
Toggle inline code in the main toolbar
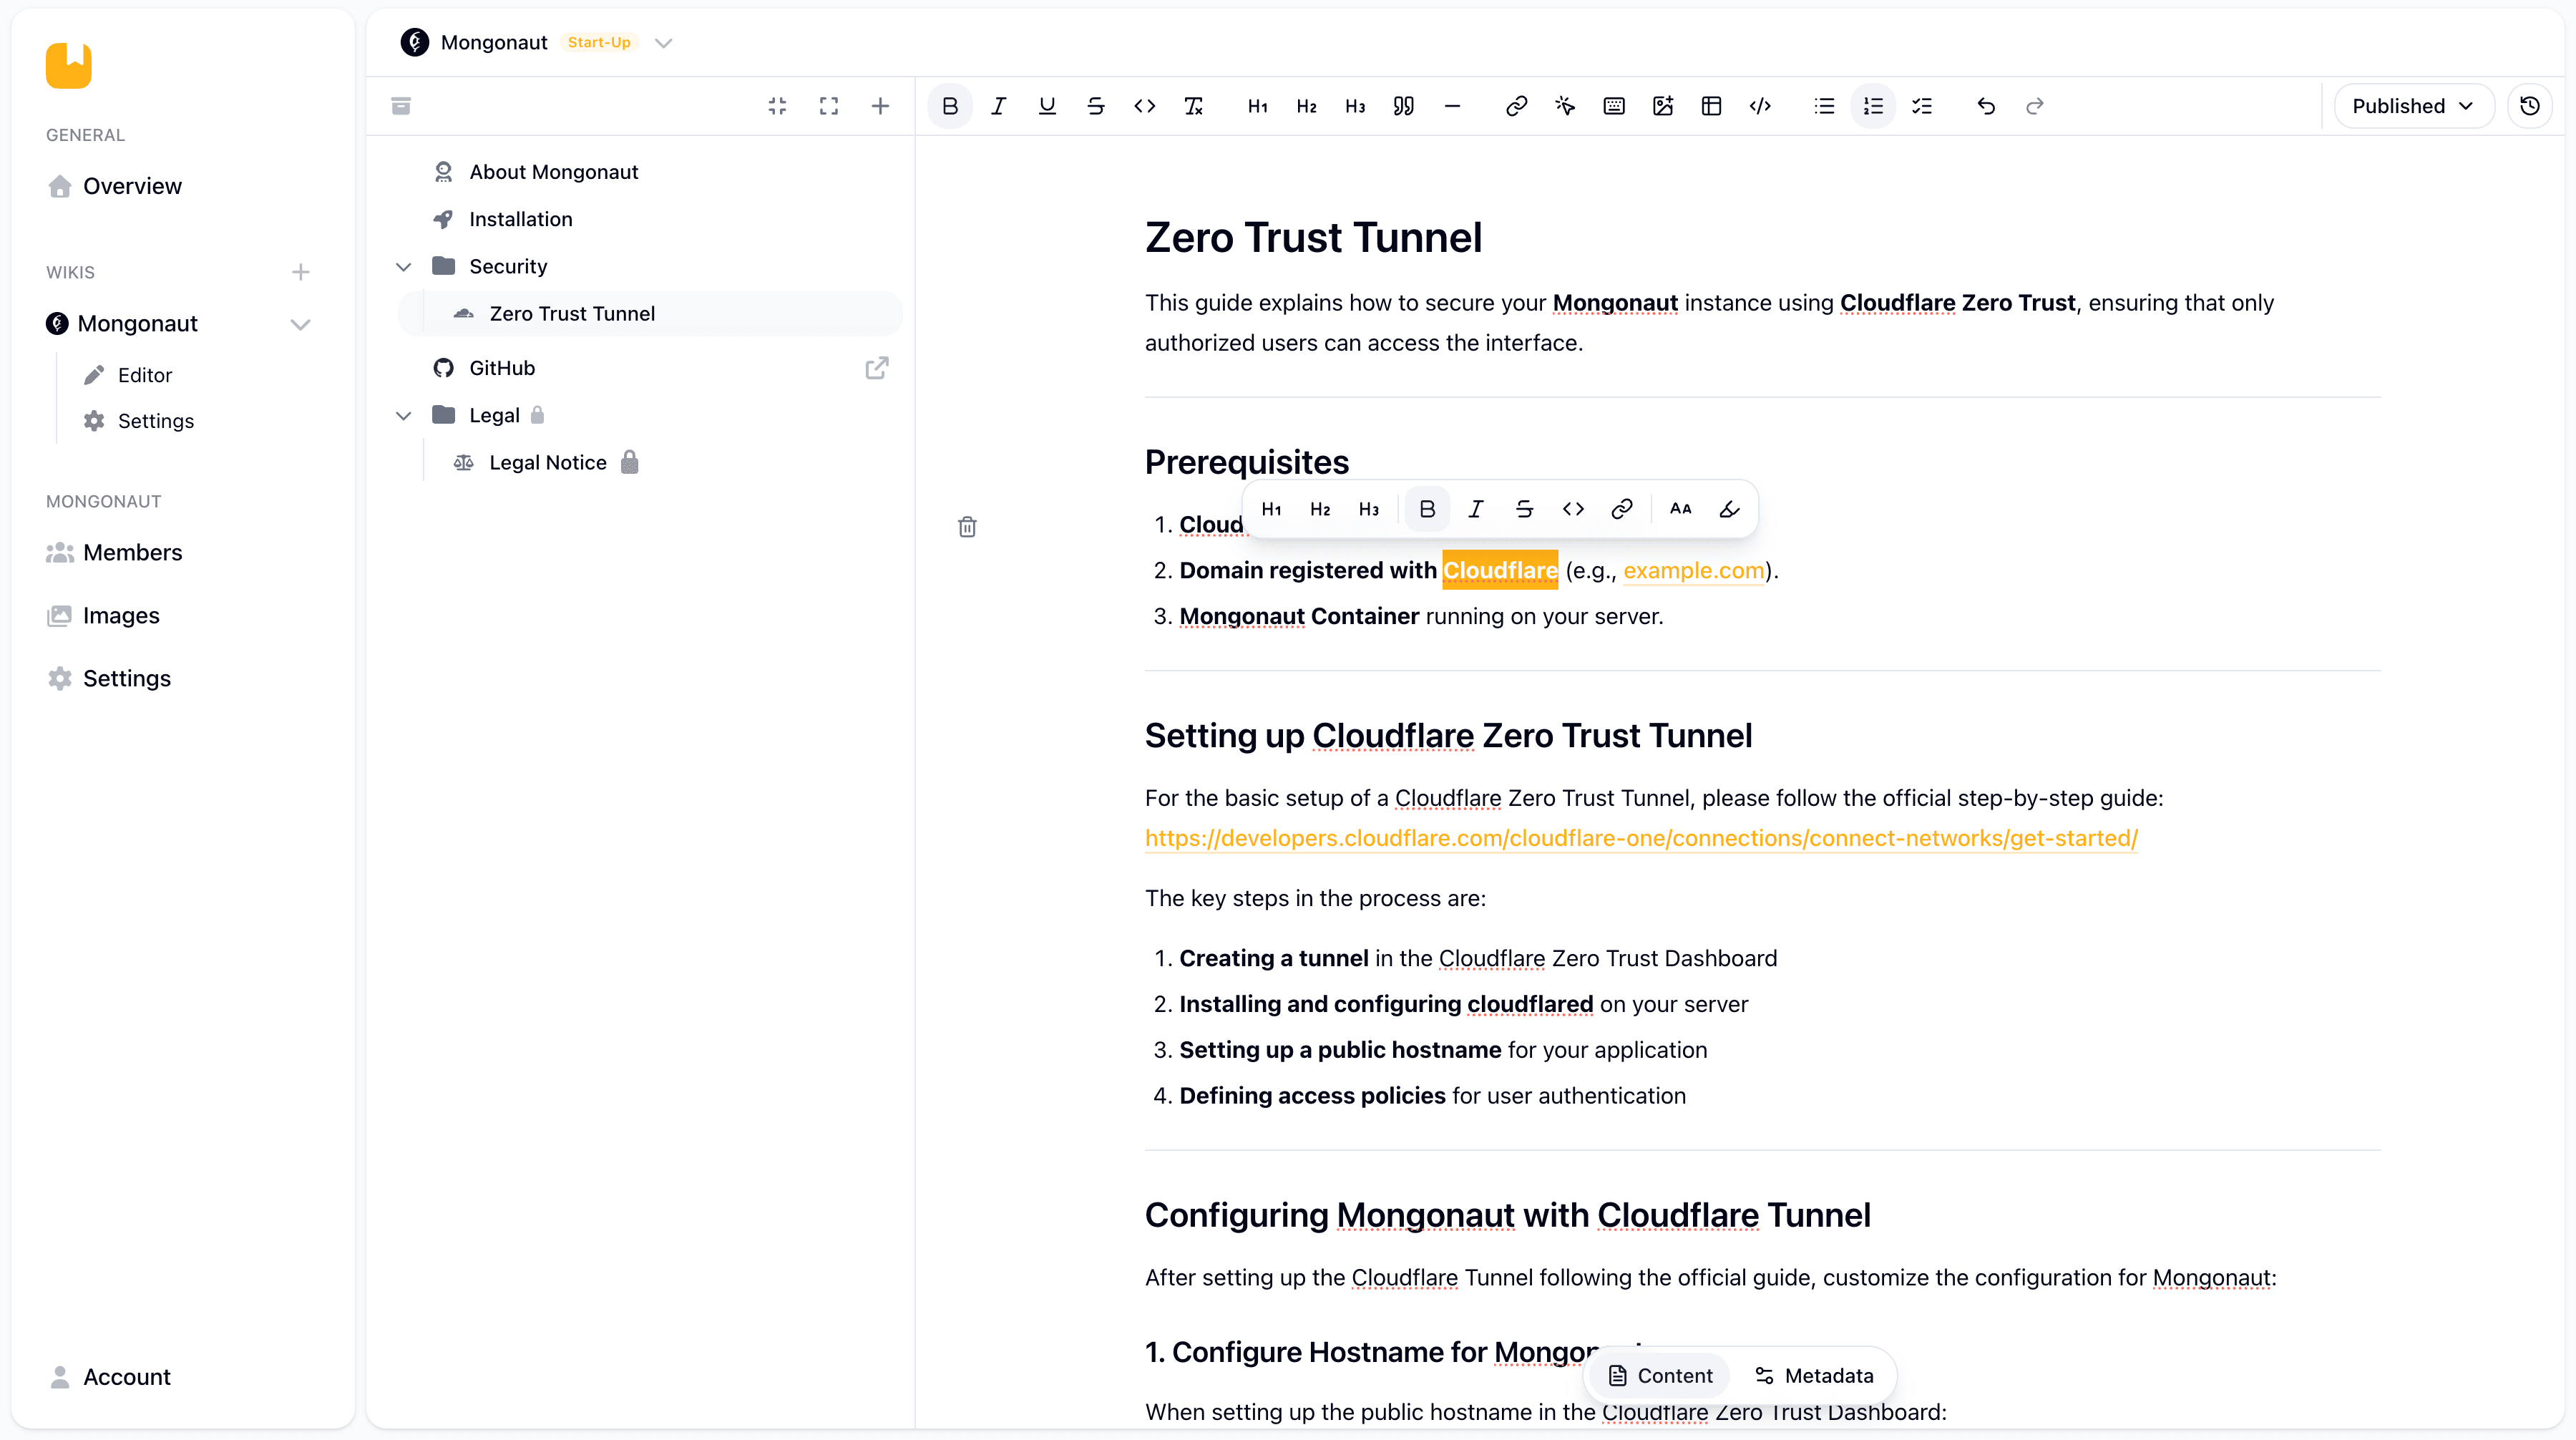point(1145,106)
